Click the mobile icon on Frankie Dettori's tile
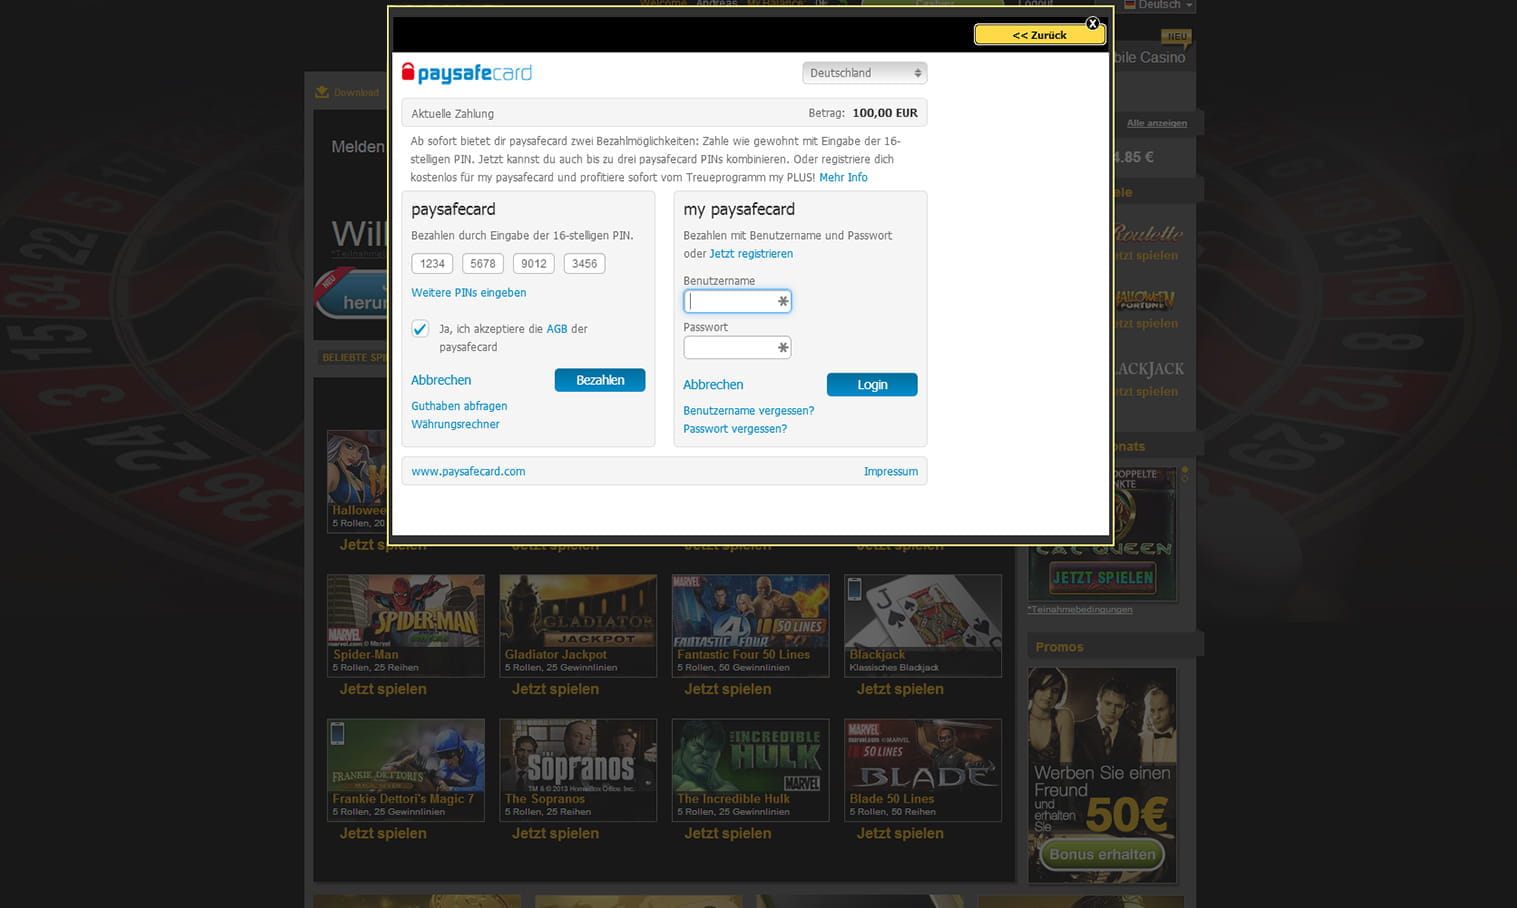Image resolution: width=1517 pixels, height=908 pixels. pos(338,734)
